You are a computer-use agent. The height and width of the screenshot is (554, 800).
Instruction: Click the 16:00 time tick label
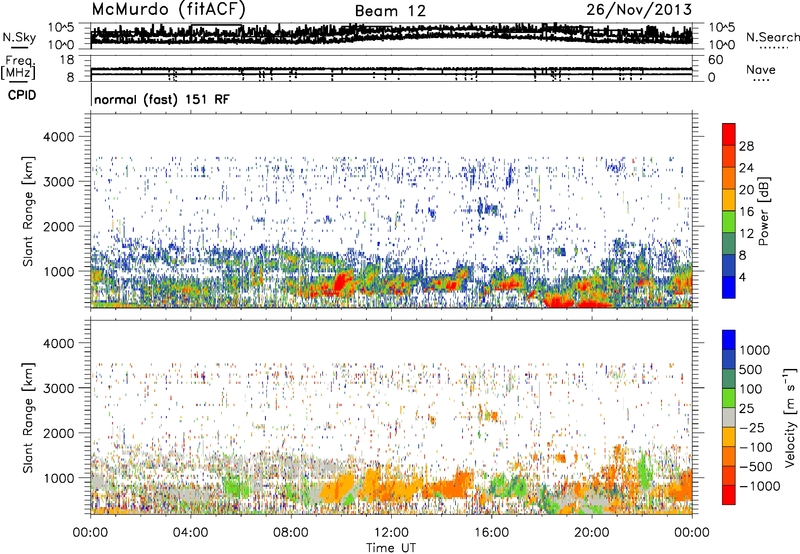coord(491,533)
